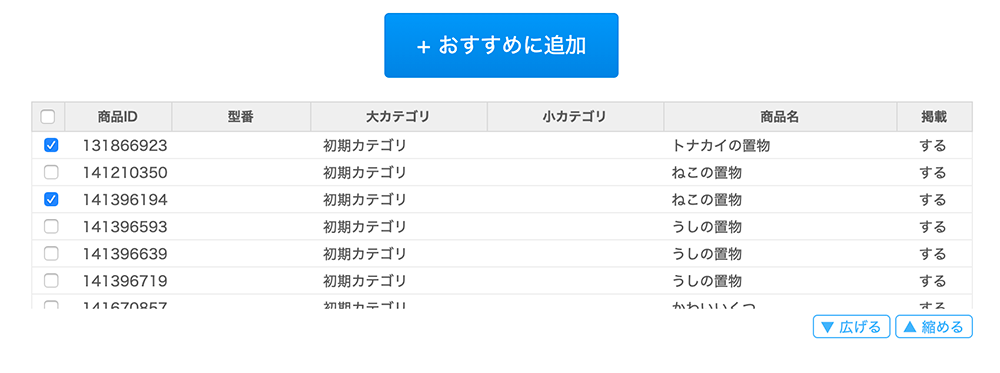Shrink the list with the 縮める button
This screenshot has height=373, width=1000.
pos(934,327)
